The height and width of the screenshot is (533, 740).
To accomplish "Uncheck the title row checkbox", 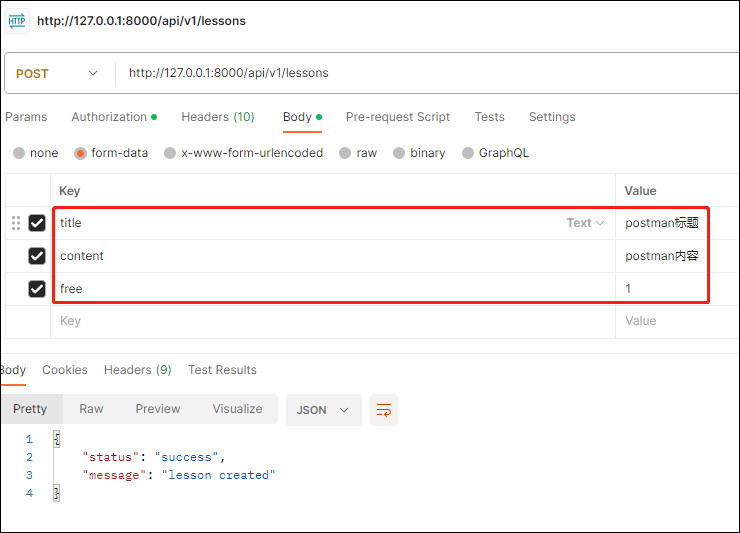I will point(37,223).
